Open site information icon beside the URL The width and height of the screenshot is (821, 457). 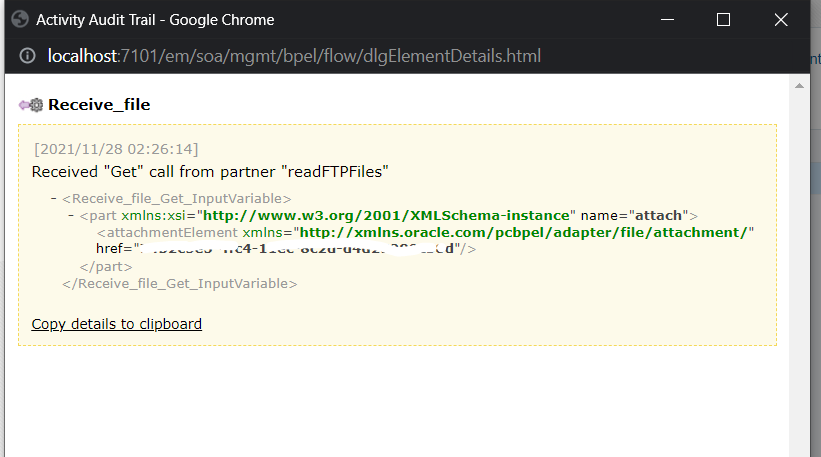pos(27,56)
